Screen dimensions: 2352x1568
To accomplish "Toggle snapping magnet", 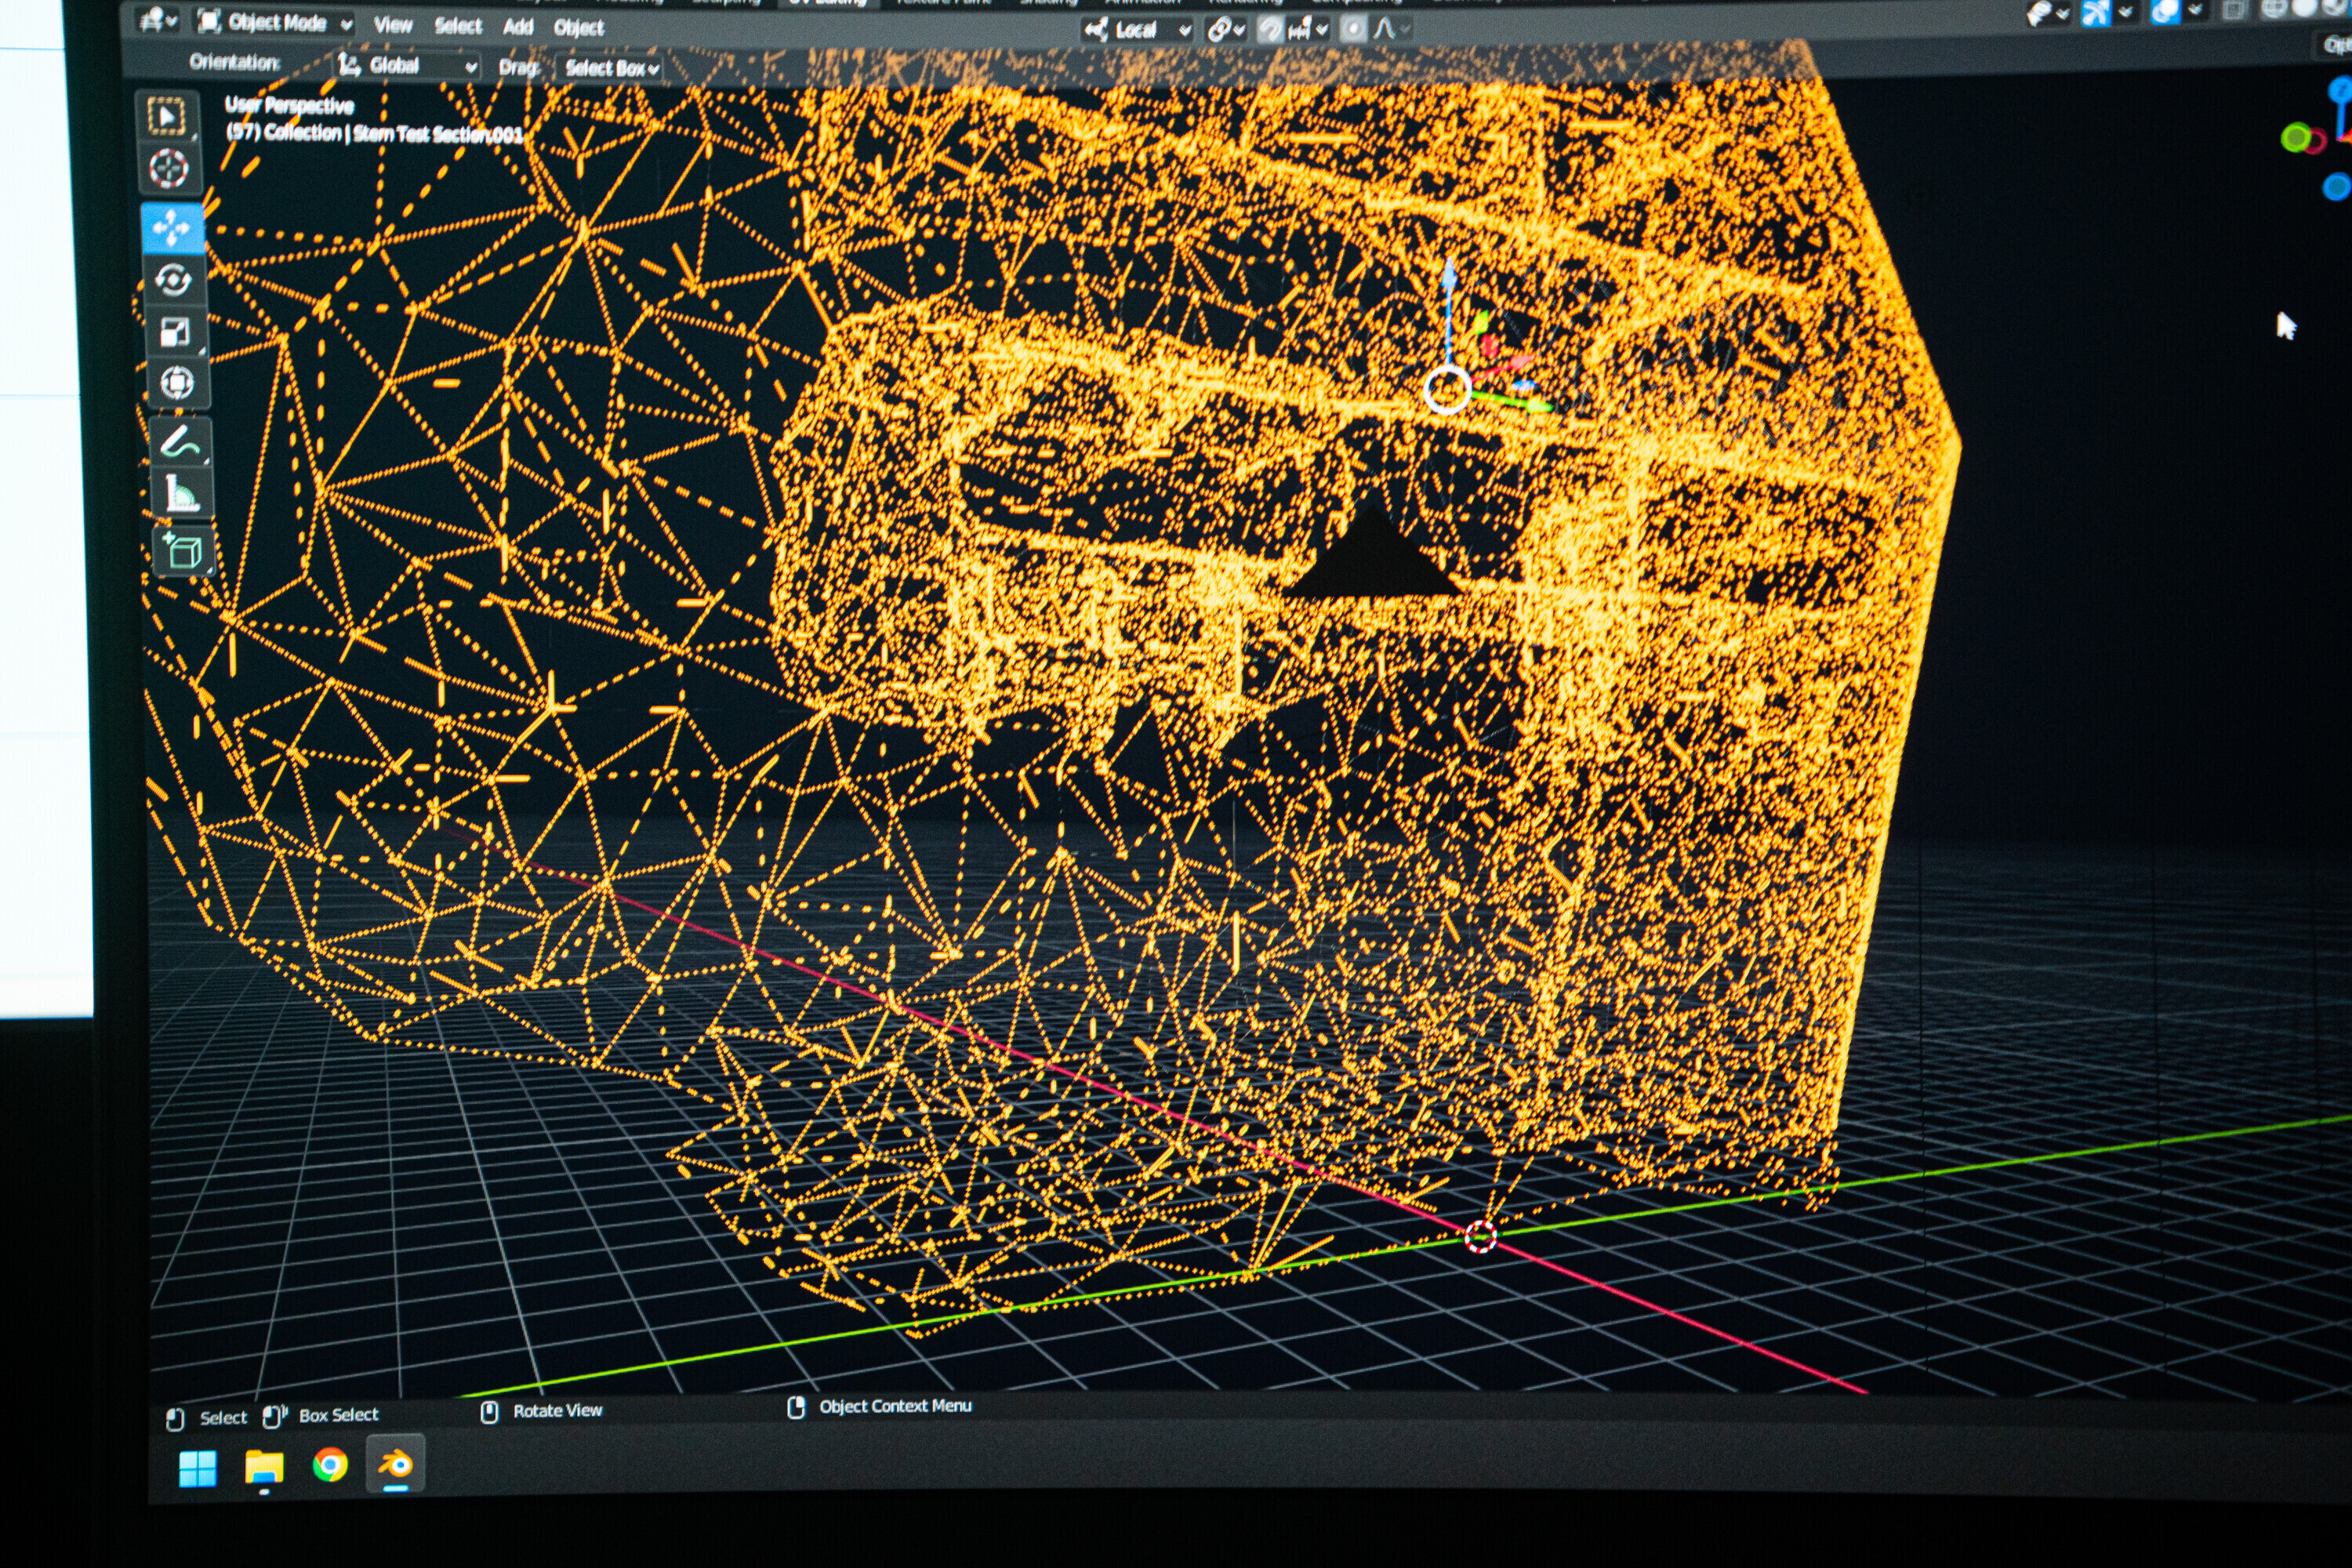I will (1270, 30).
